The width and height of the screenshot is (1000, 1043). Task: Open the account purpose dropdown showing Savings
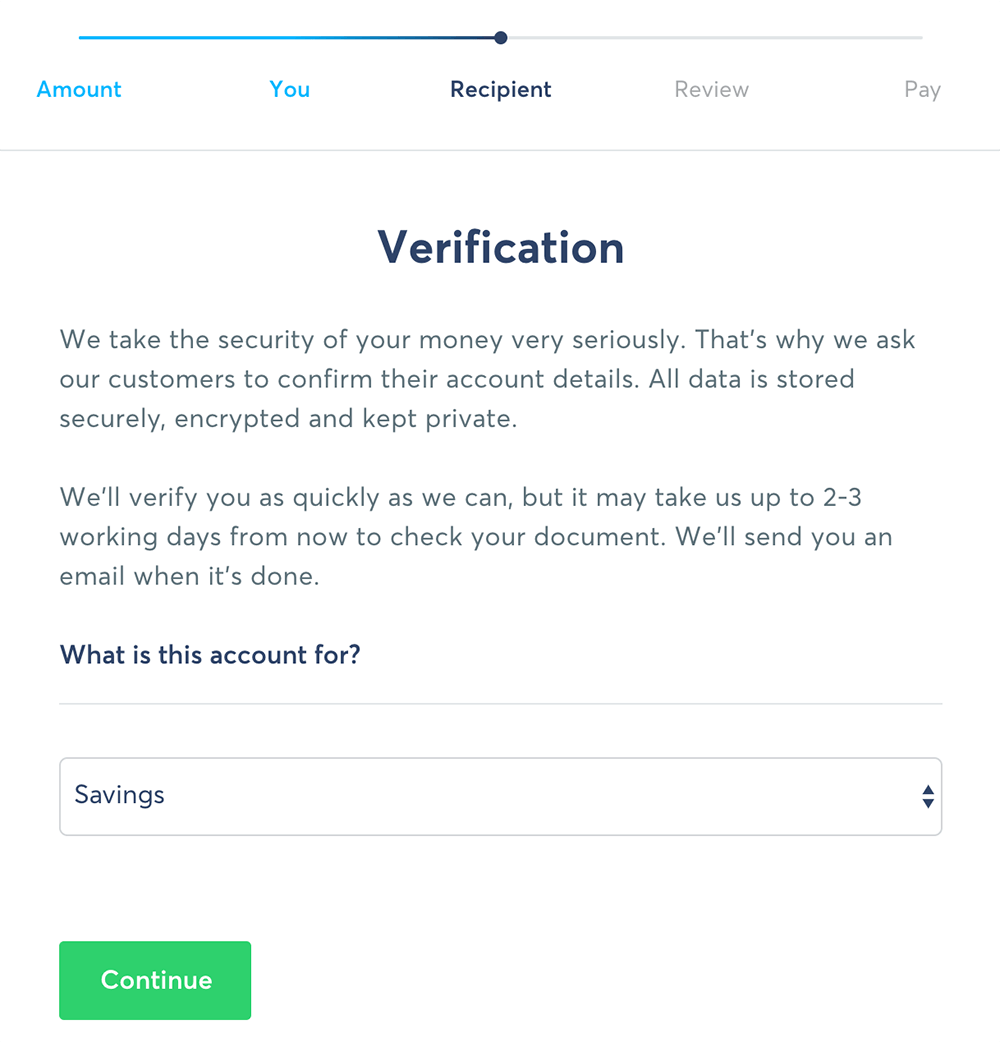pyautogui.click(x=500, y=796)
